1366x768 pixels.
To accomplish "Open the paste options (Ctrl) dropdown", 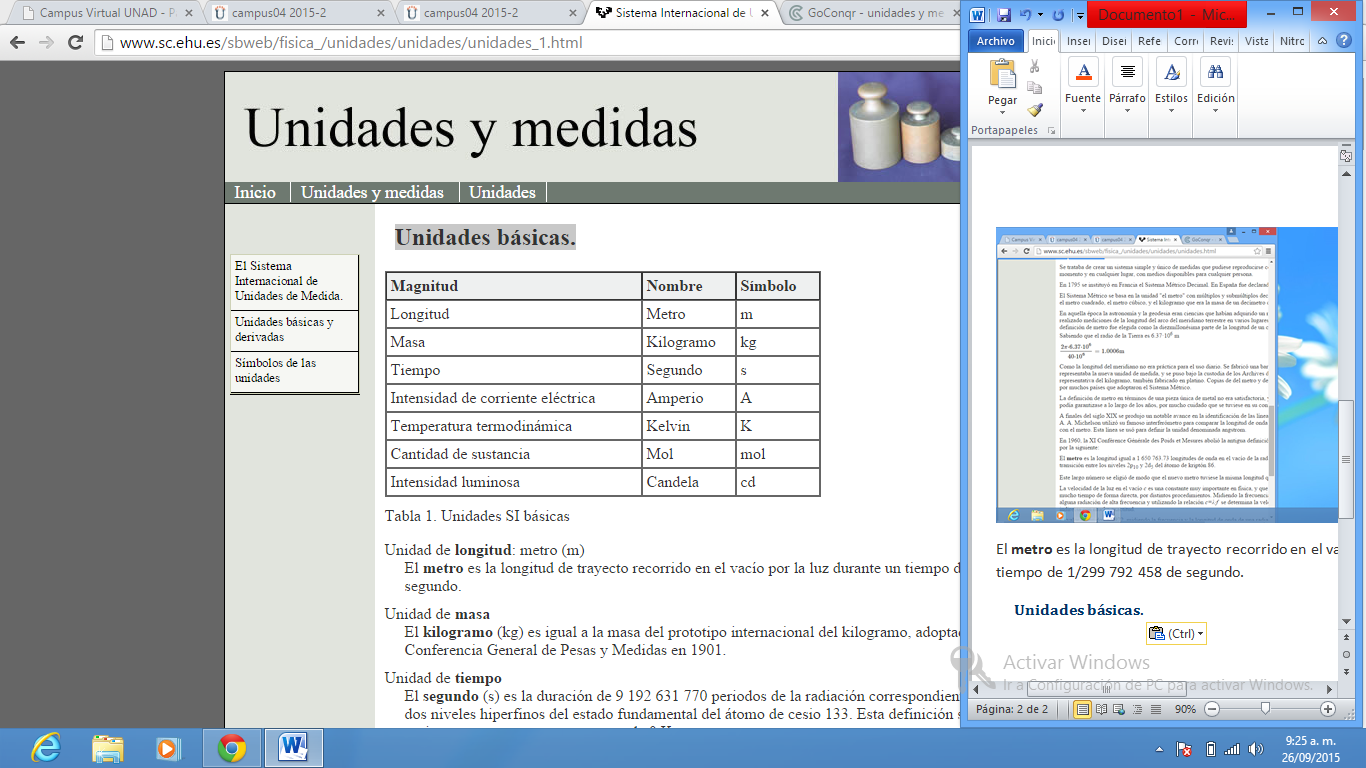I will (1176, 633).
